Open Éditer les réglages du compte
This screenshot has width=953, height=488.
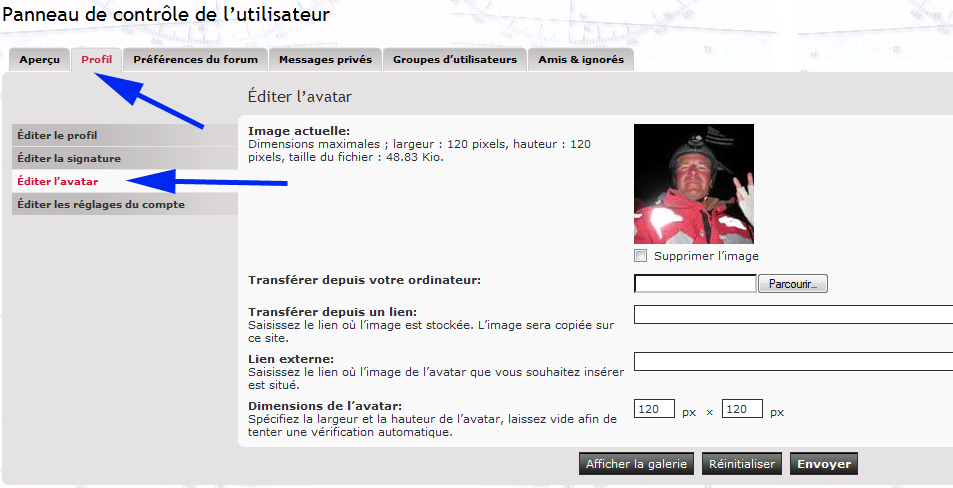(101, 204)
